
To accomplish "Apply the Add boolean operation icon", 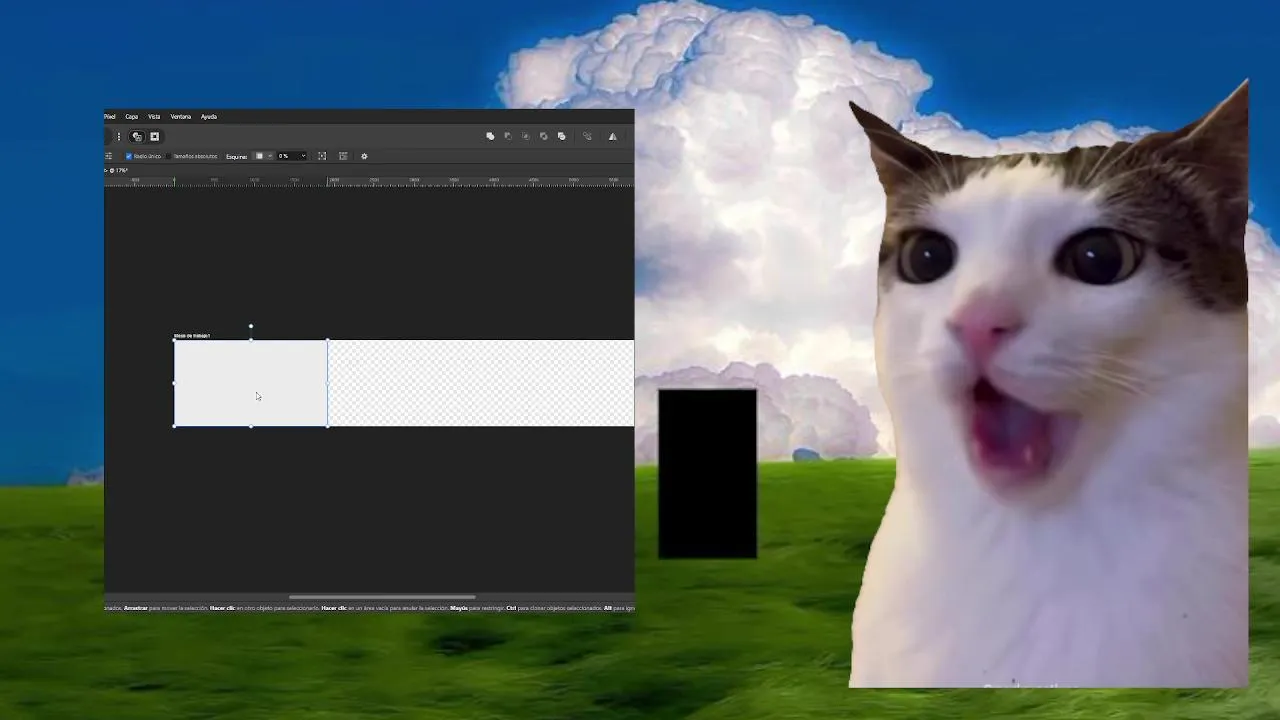I will click(x=490, y=136).
